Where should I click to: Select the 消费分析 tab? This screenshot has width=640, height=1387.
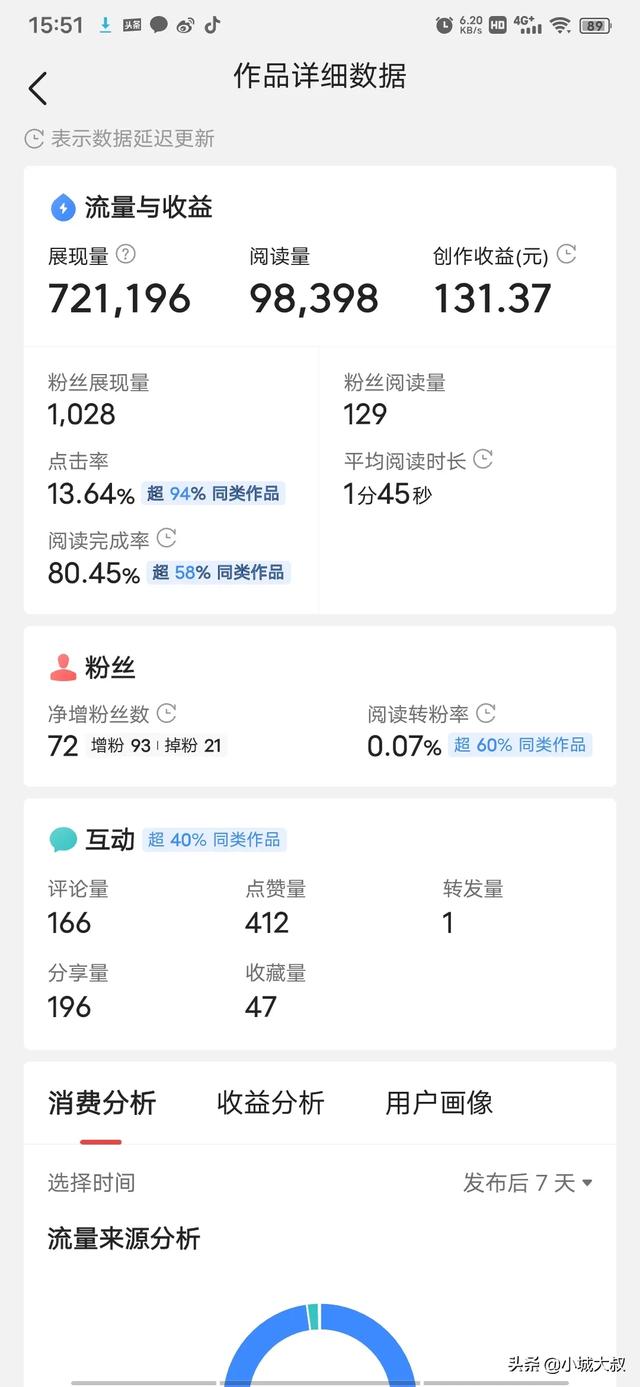[102, 1103]
